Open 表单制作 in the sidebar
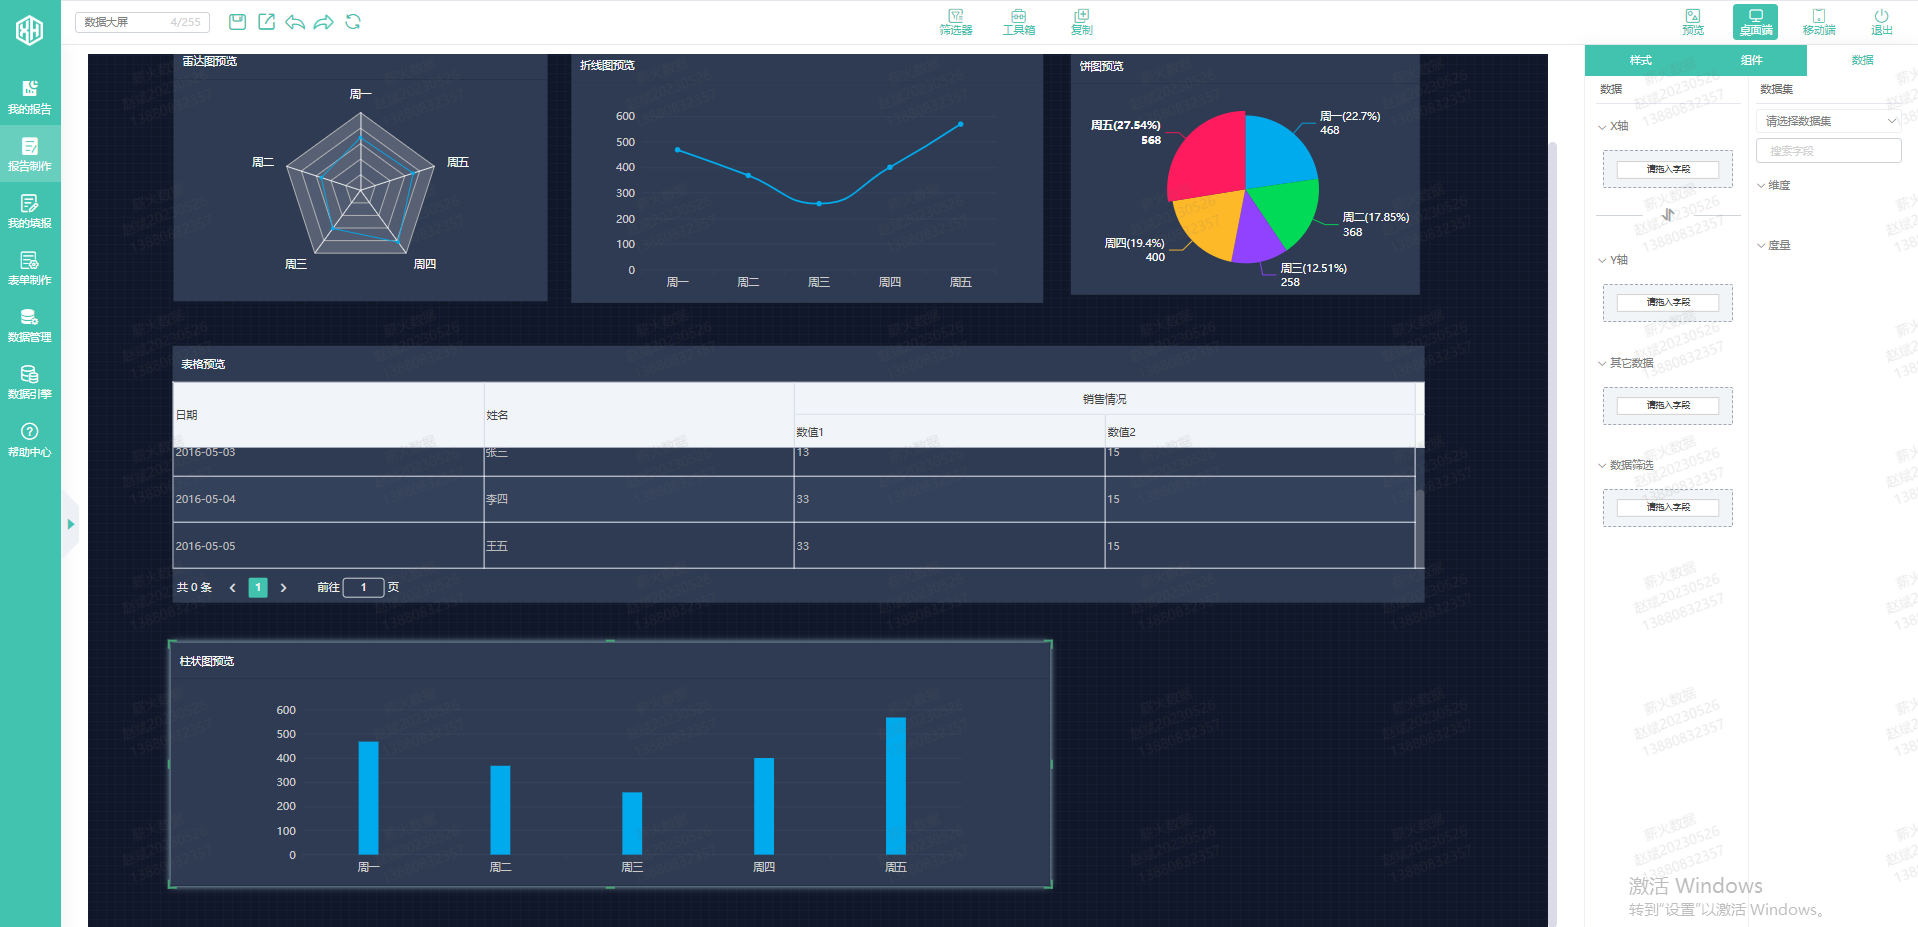 pos(30,268)
